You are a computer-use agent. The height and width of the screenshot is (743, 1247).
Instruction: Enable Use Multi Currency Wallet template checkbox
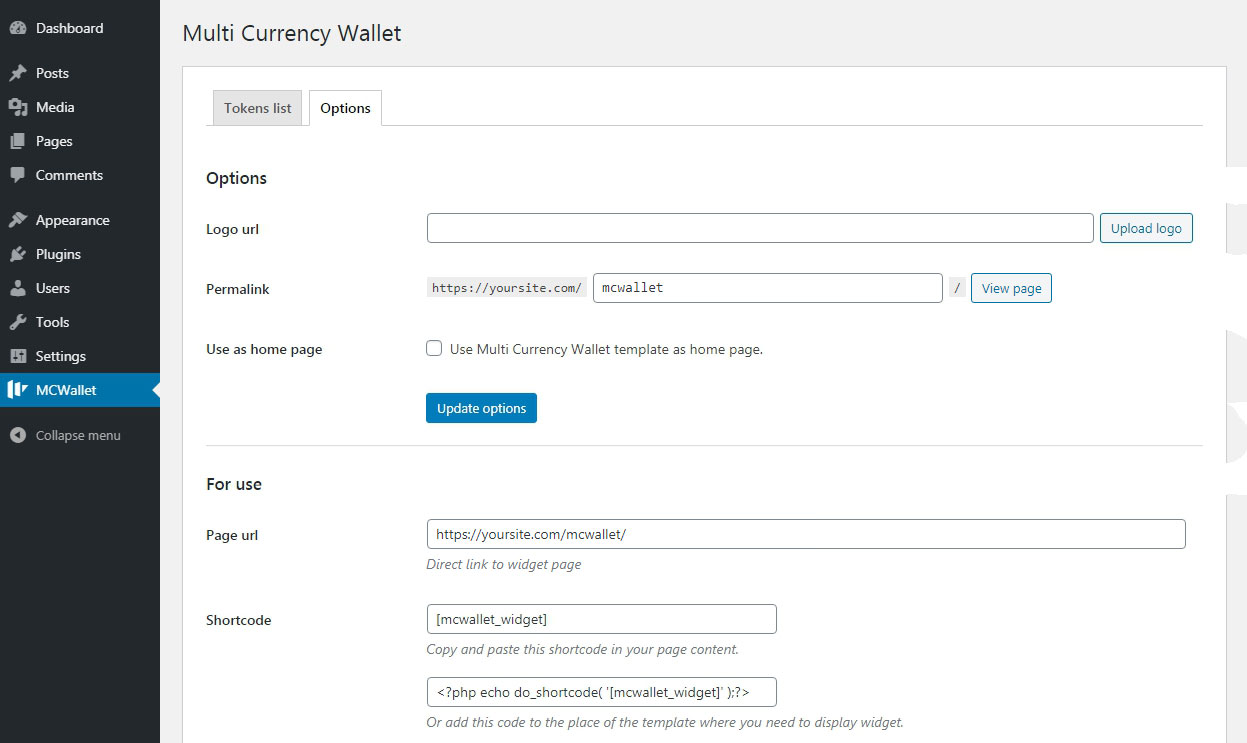(x=434, y=348)
